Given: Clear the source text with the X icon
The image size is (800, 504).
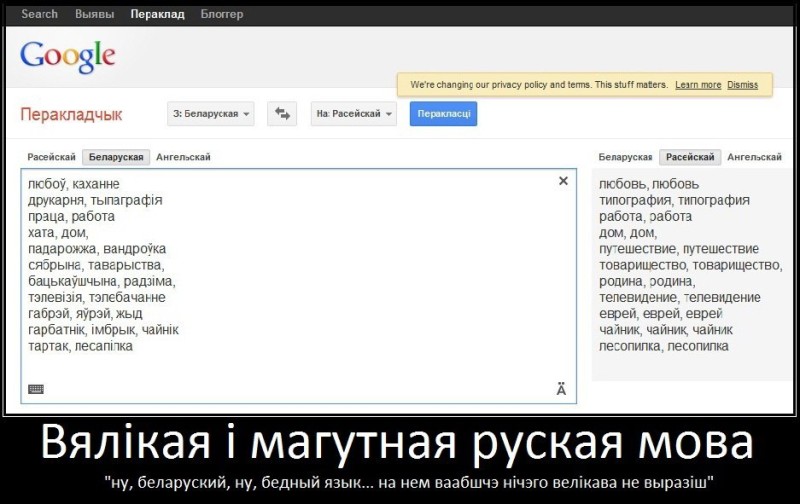Looking at the screenshot, I should [563, 181].
